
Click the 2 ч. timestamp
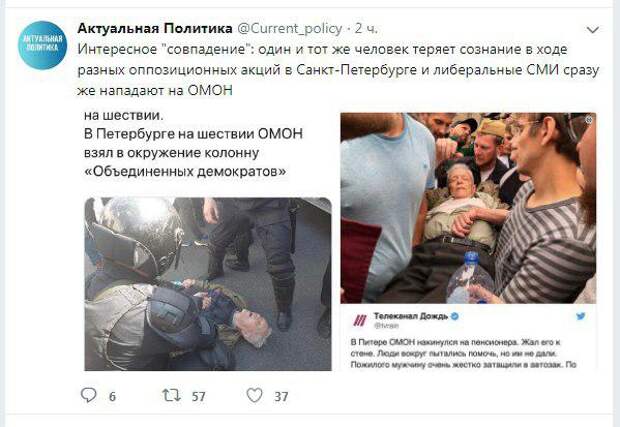tap(366, 28)
